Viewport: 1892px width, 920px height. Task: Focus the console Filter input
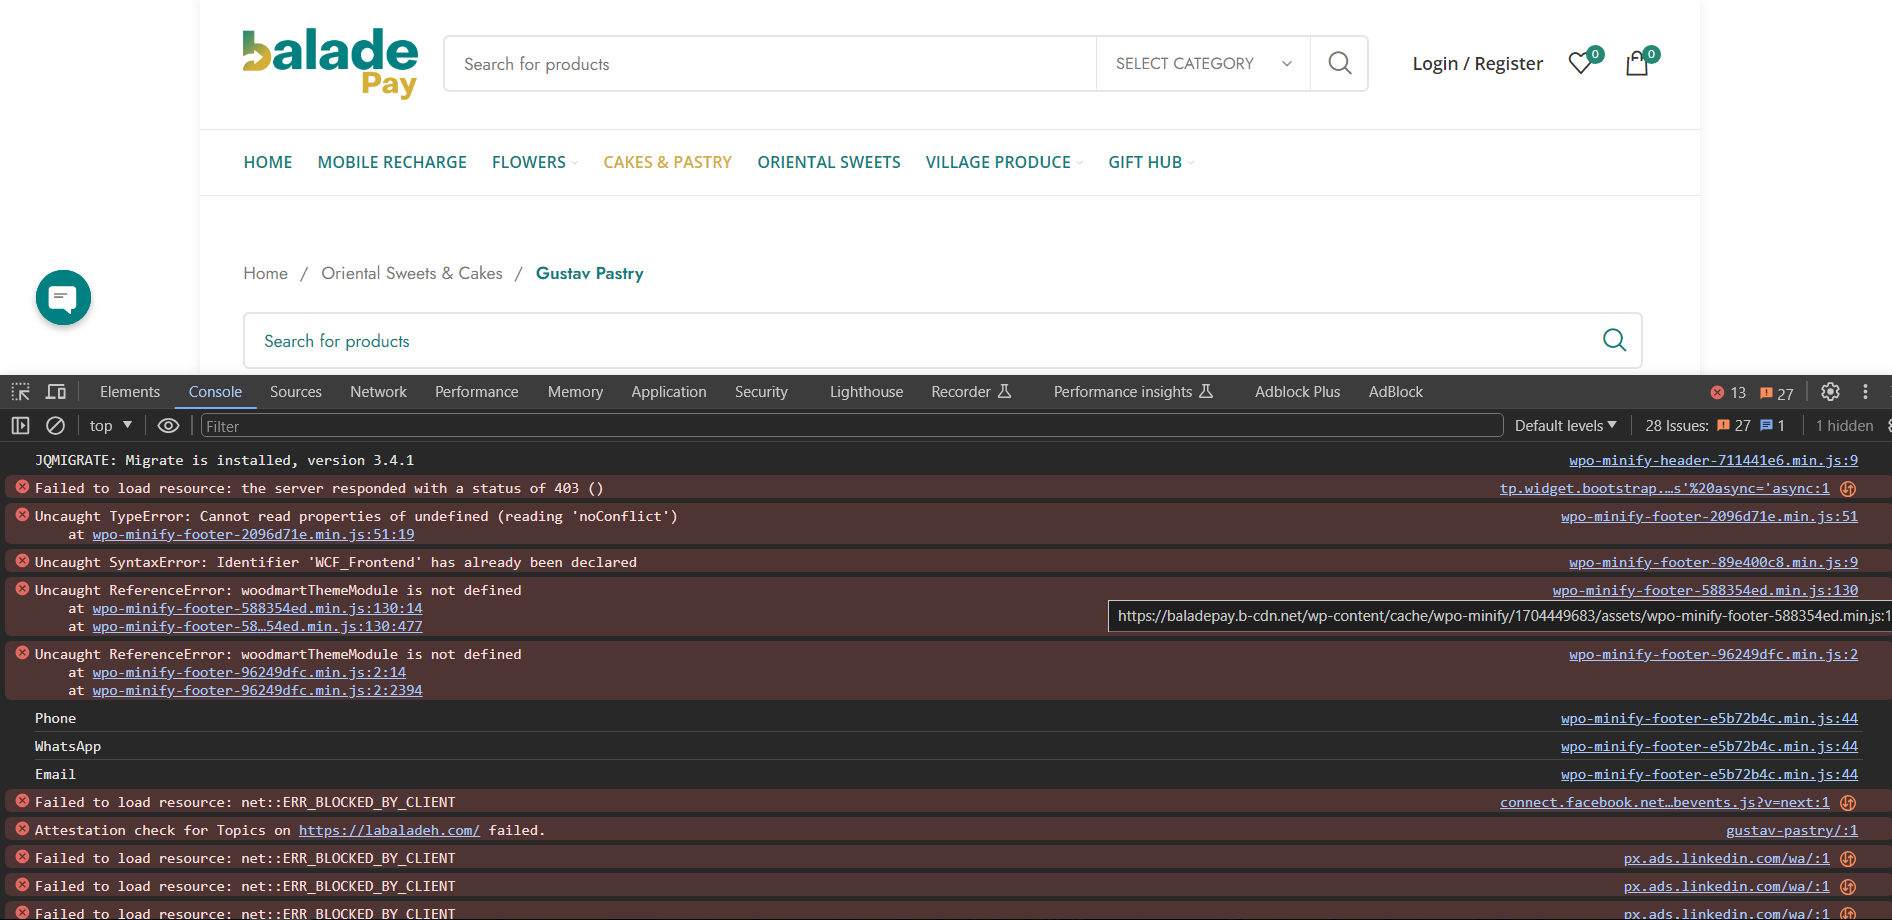coord(852,426)
